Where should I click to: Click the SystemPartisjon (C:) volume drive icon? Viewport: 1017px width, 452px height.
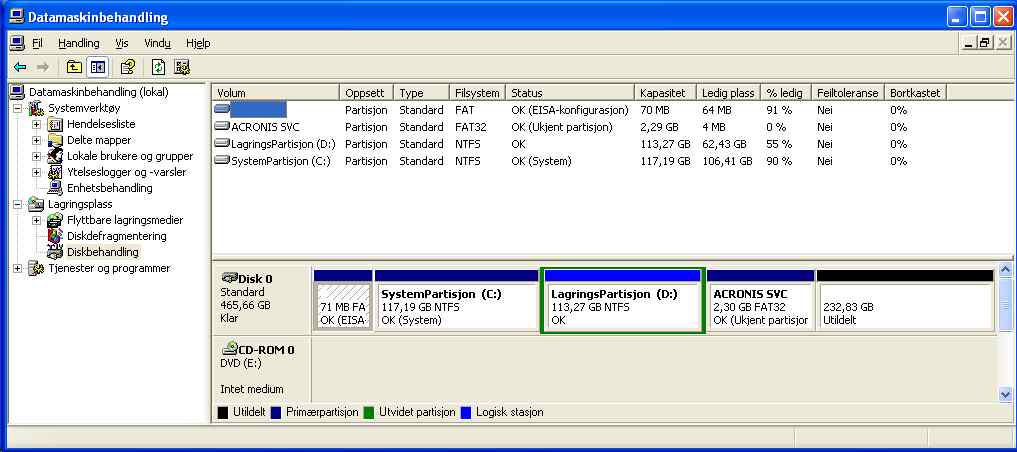coord(222,161)
